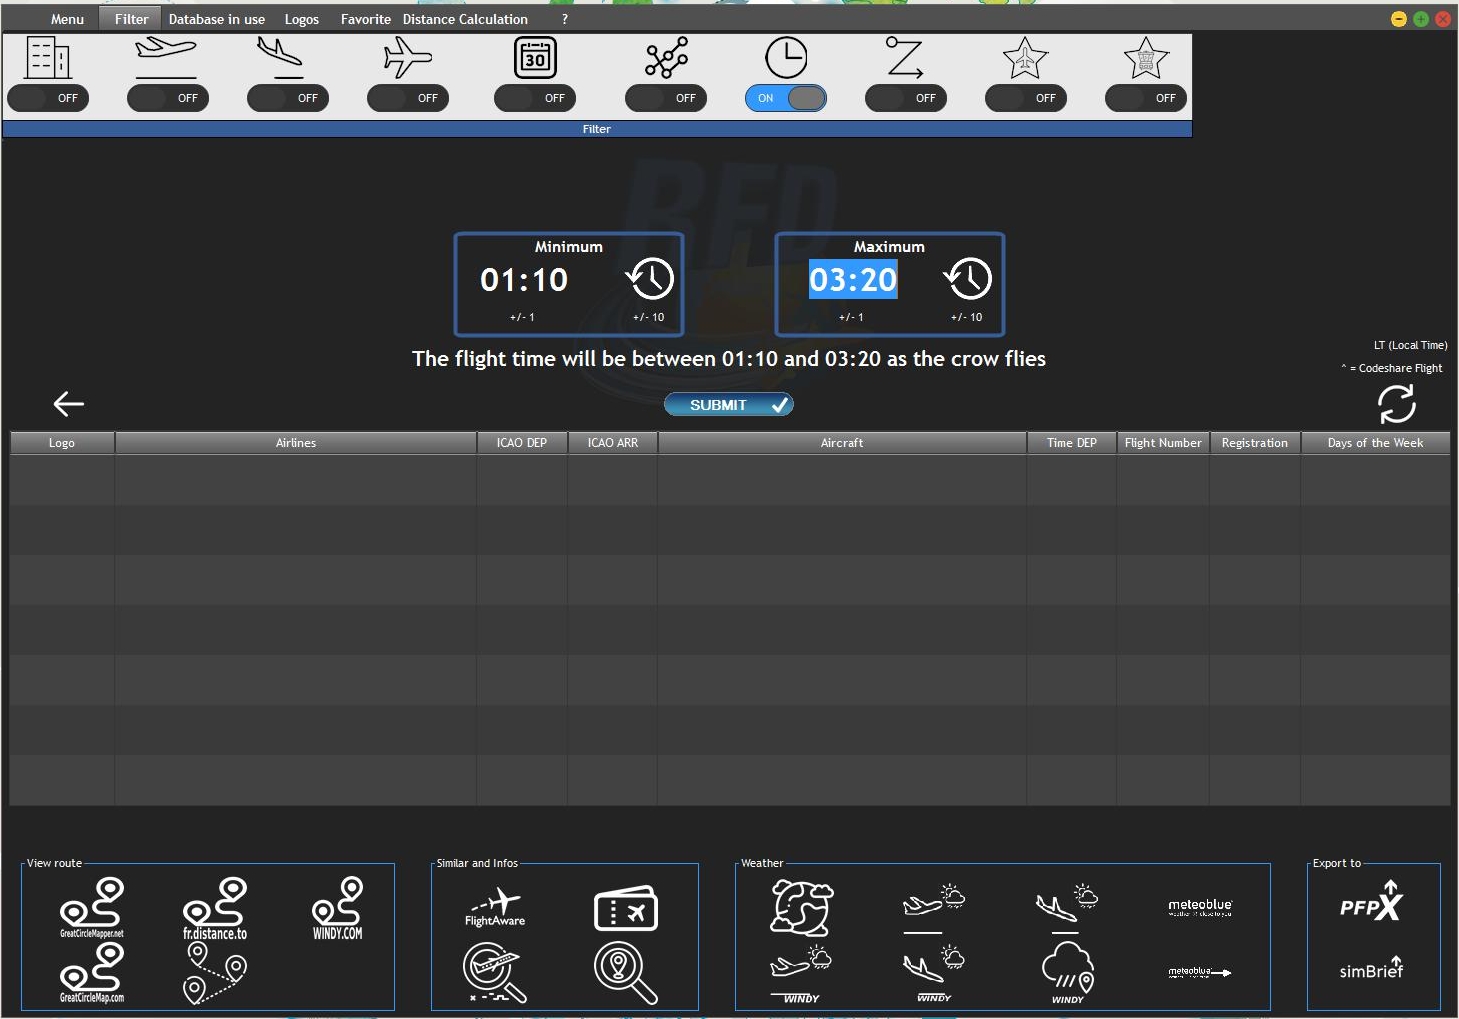Click the meteoblue icon with arrow
The width and height of the screenshot is (1459, 1019).
(1200, 972)
